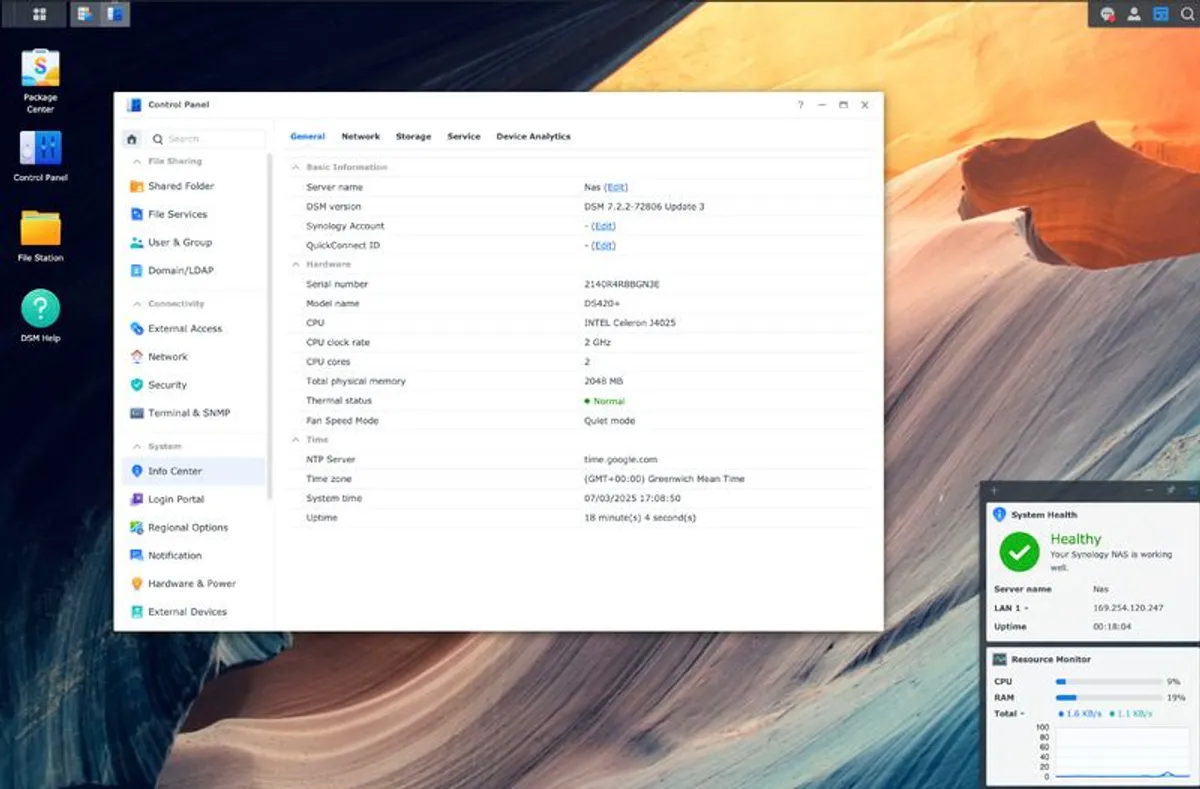The image size is (1200, 789).
Task: Switch to Device Analytics tab
Action: click(534, 136)
